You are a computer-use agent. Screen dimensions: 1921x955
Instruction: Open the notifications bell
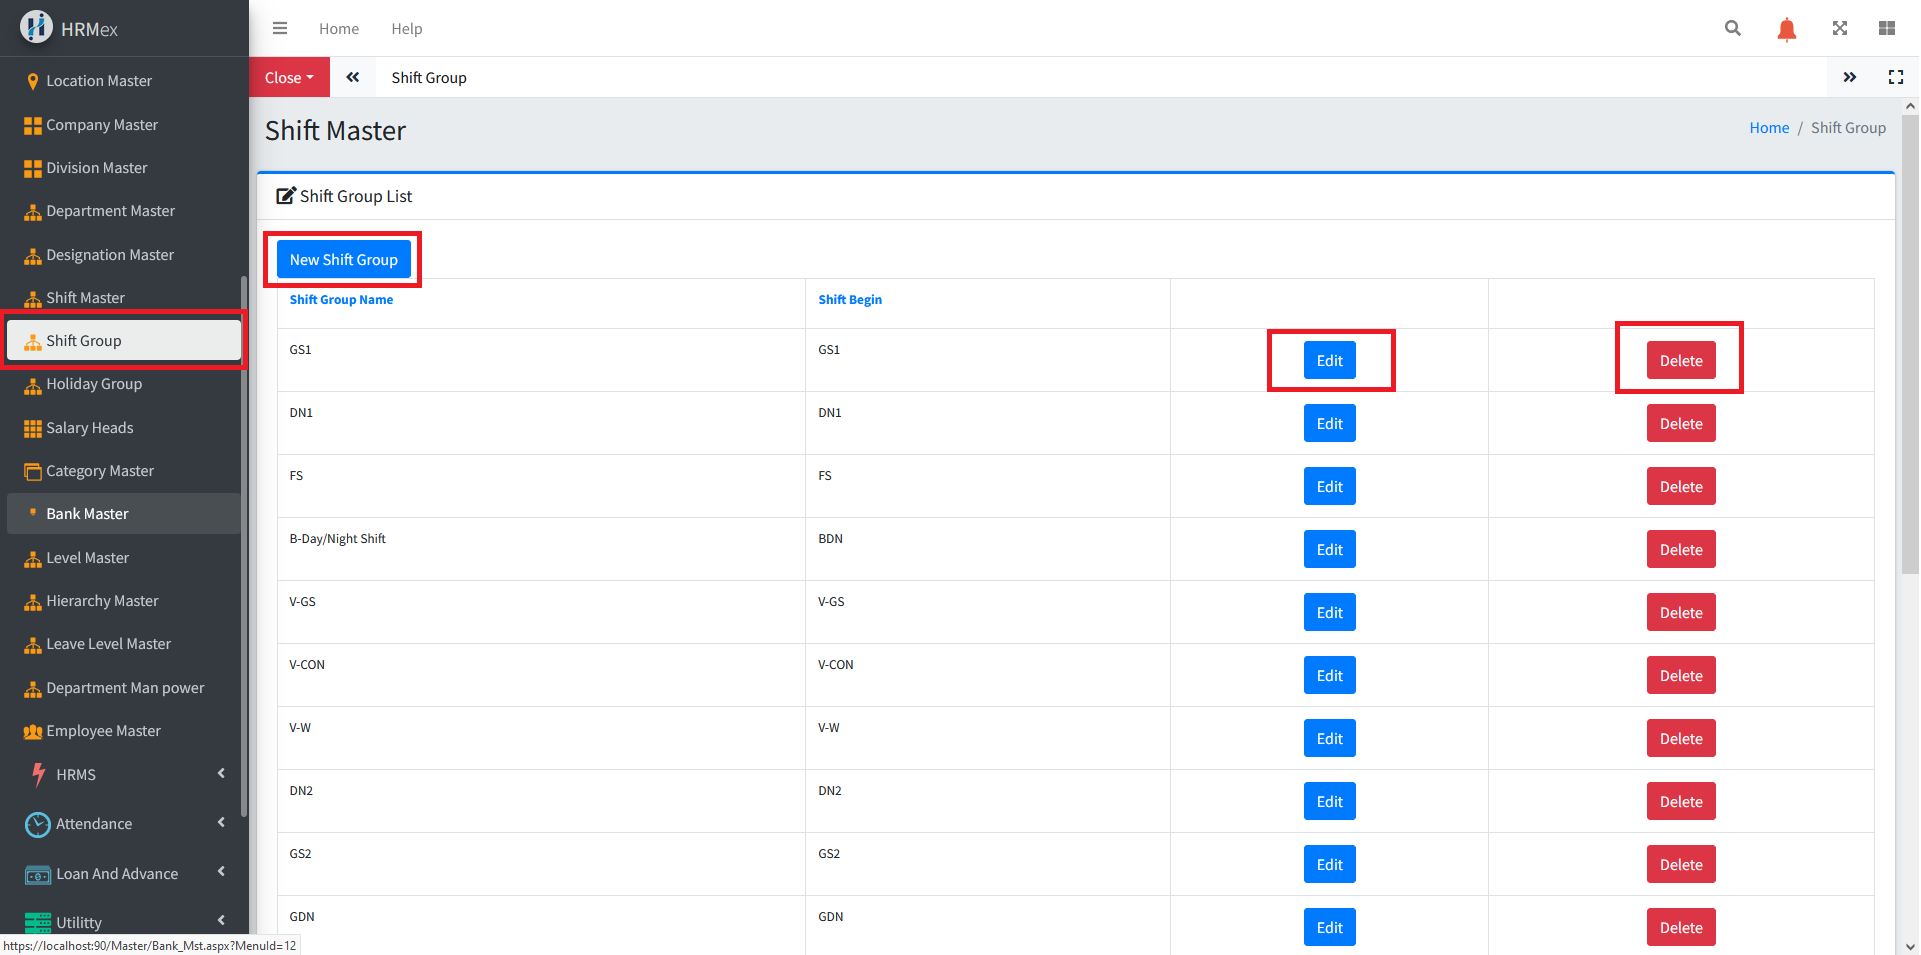pyautogui.click(x=1786, y=29)
